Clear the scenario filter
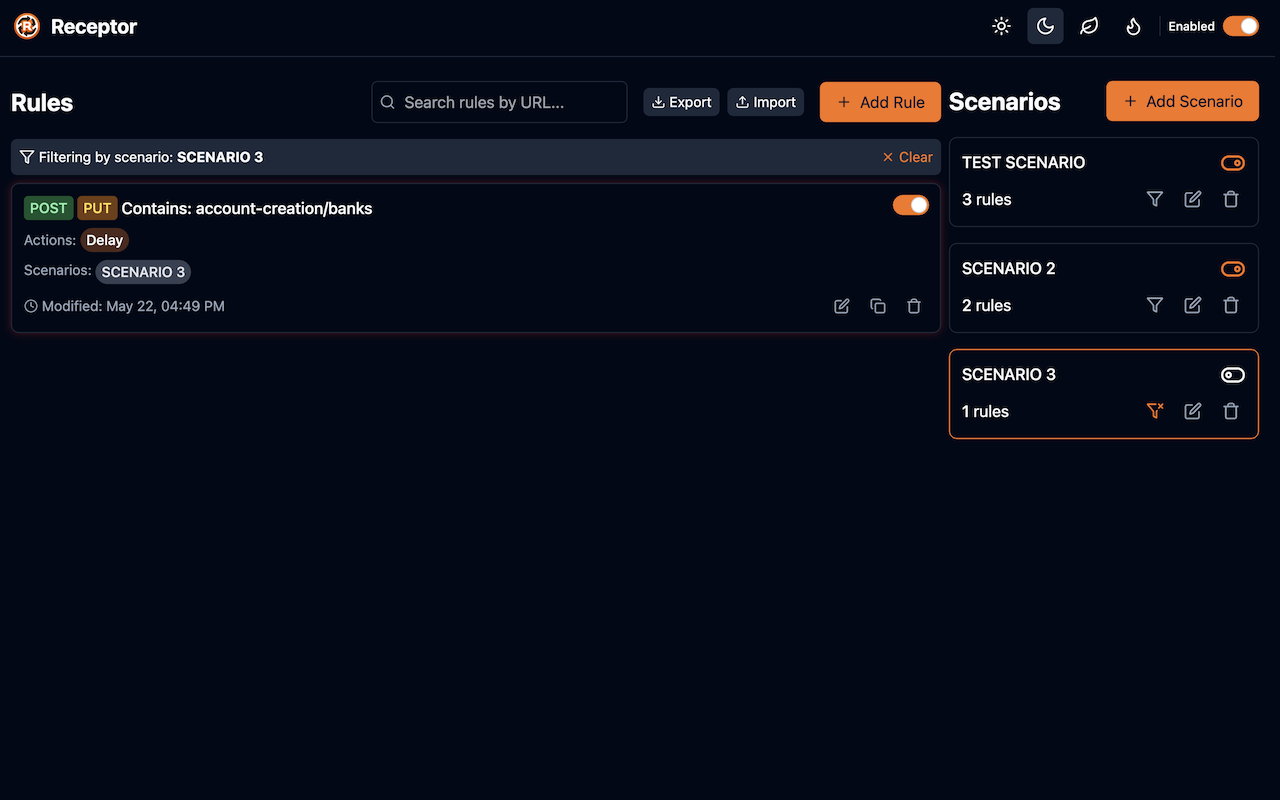 907,157
